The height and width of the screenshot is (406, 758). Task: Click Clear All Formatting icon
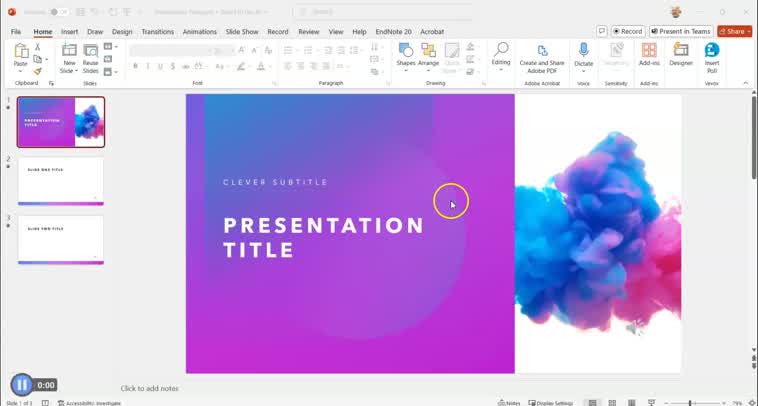tap(268, 50)
